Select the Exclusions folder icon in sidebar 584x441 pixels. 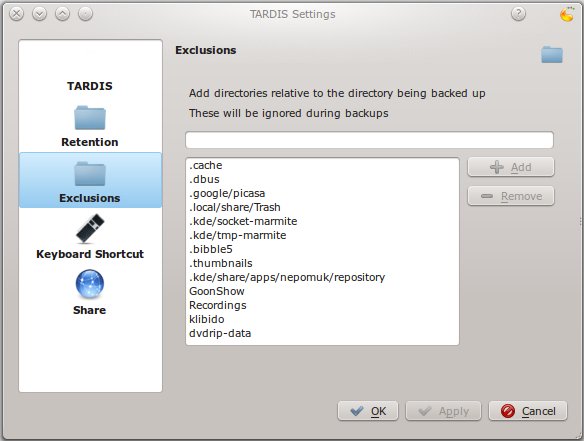(90, 174)
